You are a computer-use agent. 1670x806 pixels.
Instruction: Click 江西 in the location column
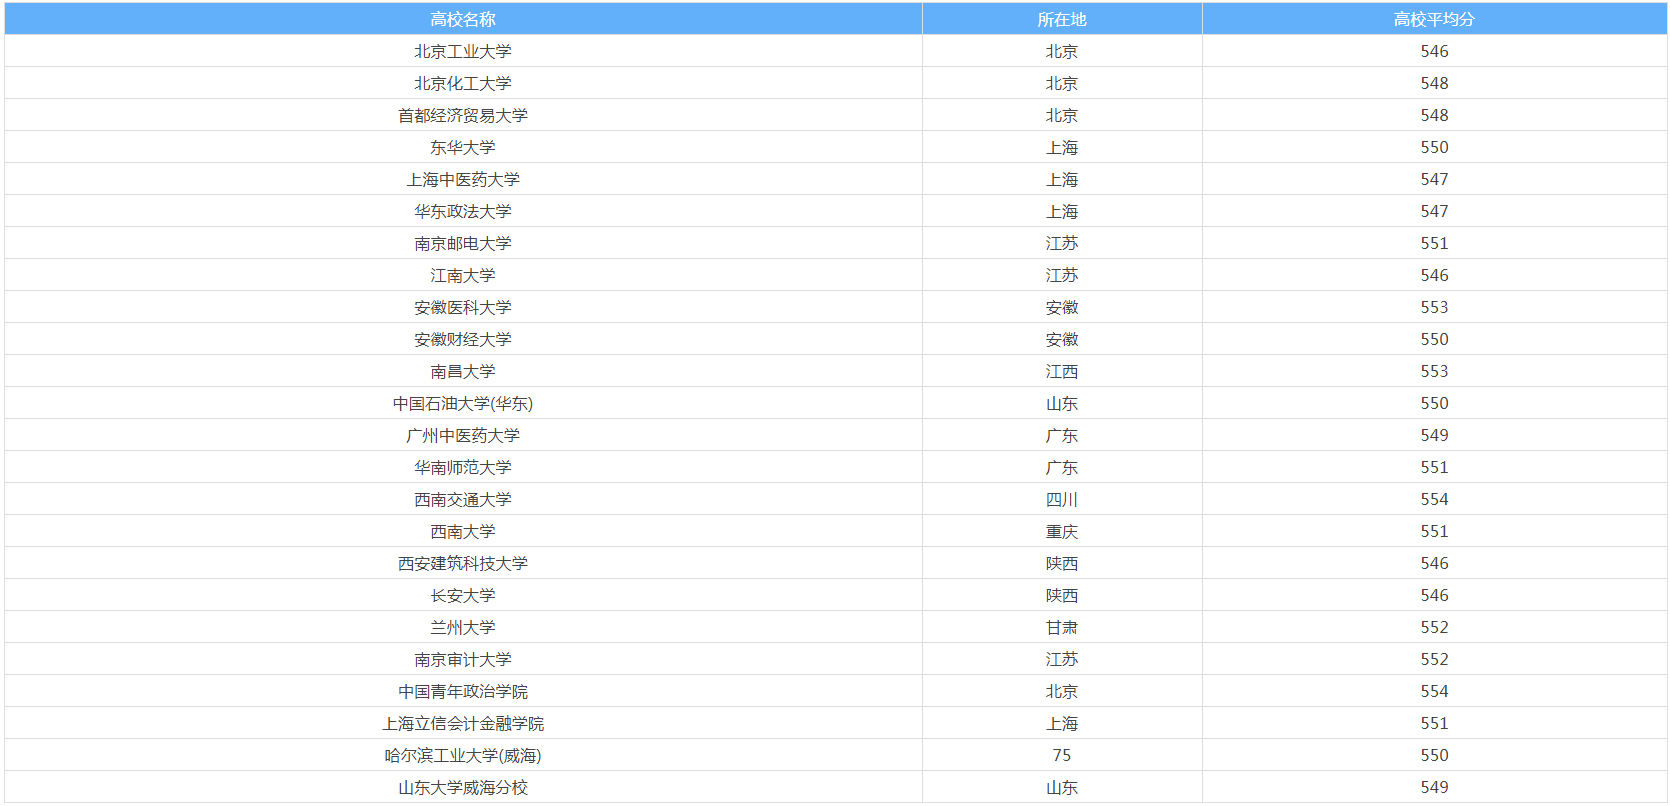coord(1062,371)
